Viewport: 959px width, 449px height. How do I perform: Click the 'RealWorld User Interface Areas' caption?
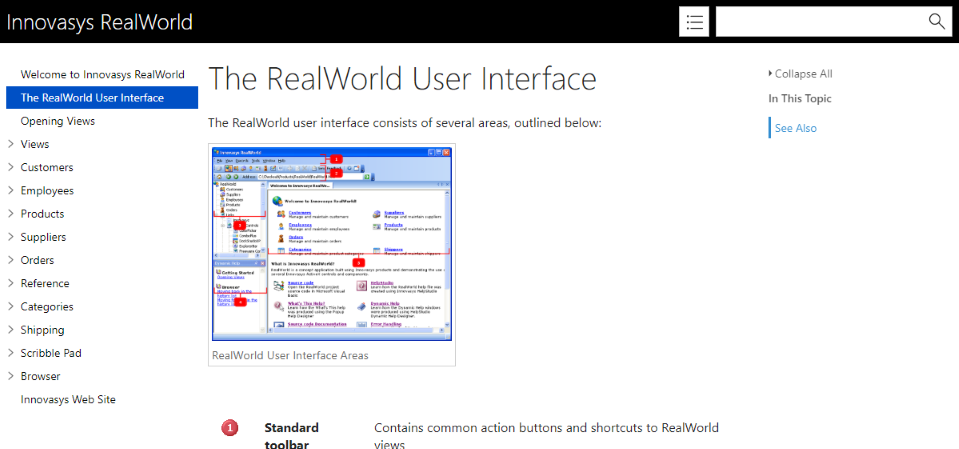[x=290, y=355]
